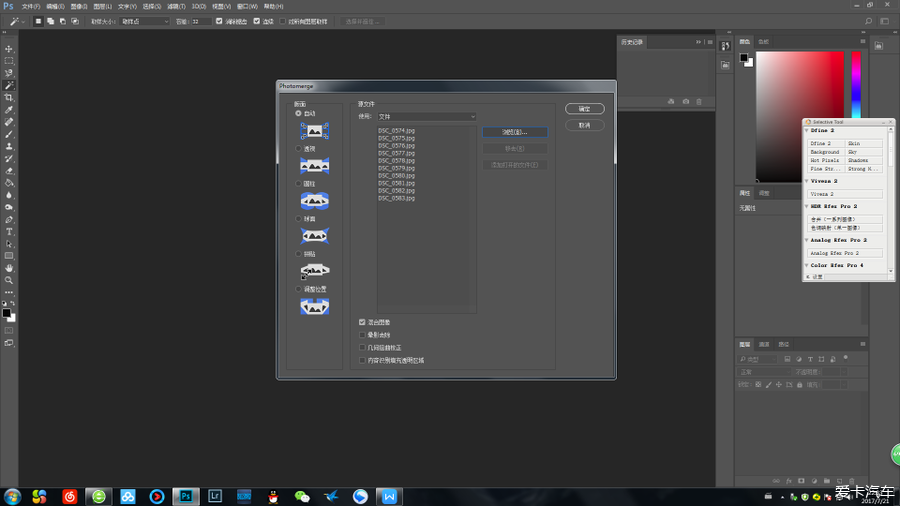Collapse the Color Efex Pro 4 section
This screenshot has height=506, width=900.
807,266
